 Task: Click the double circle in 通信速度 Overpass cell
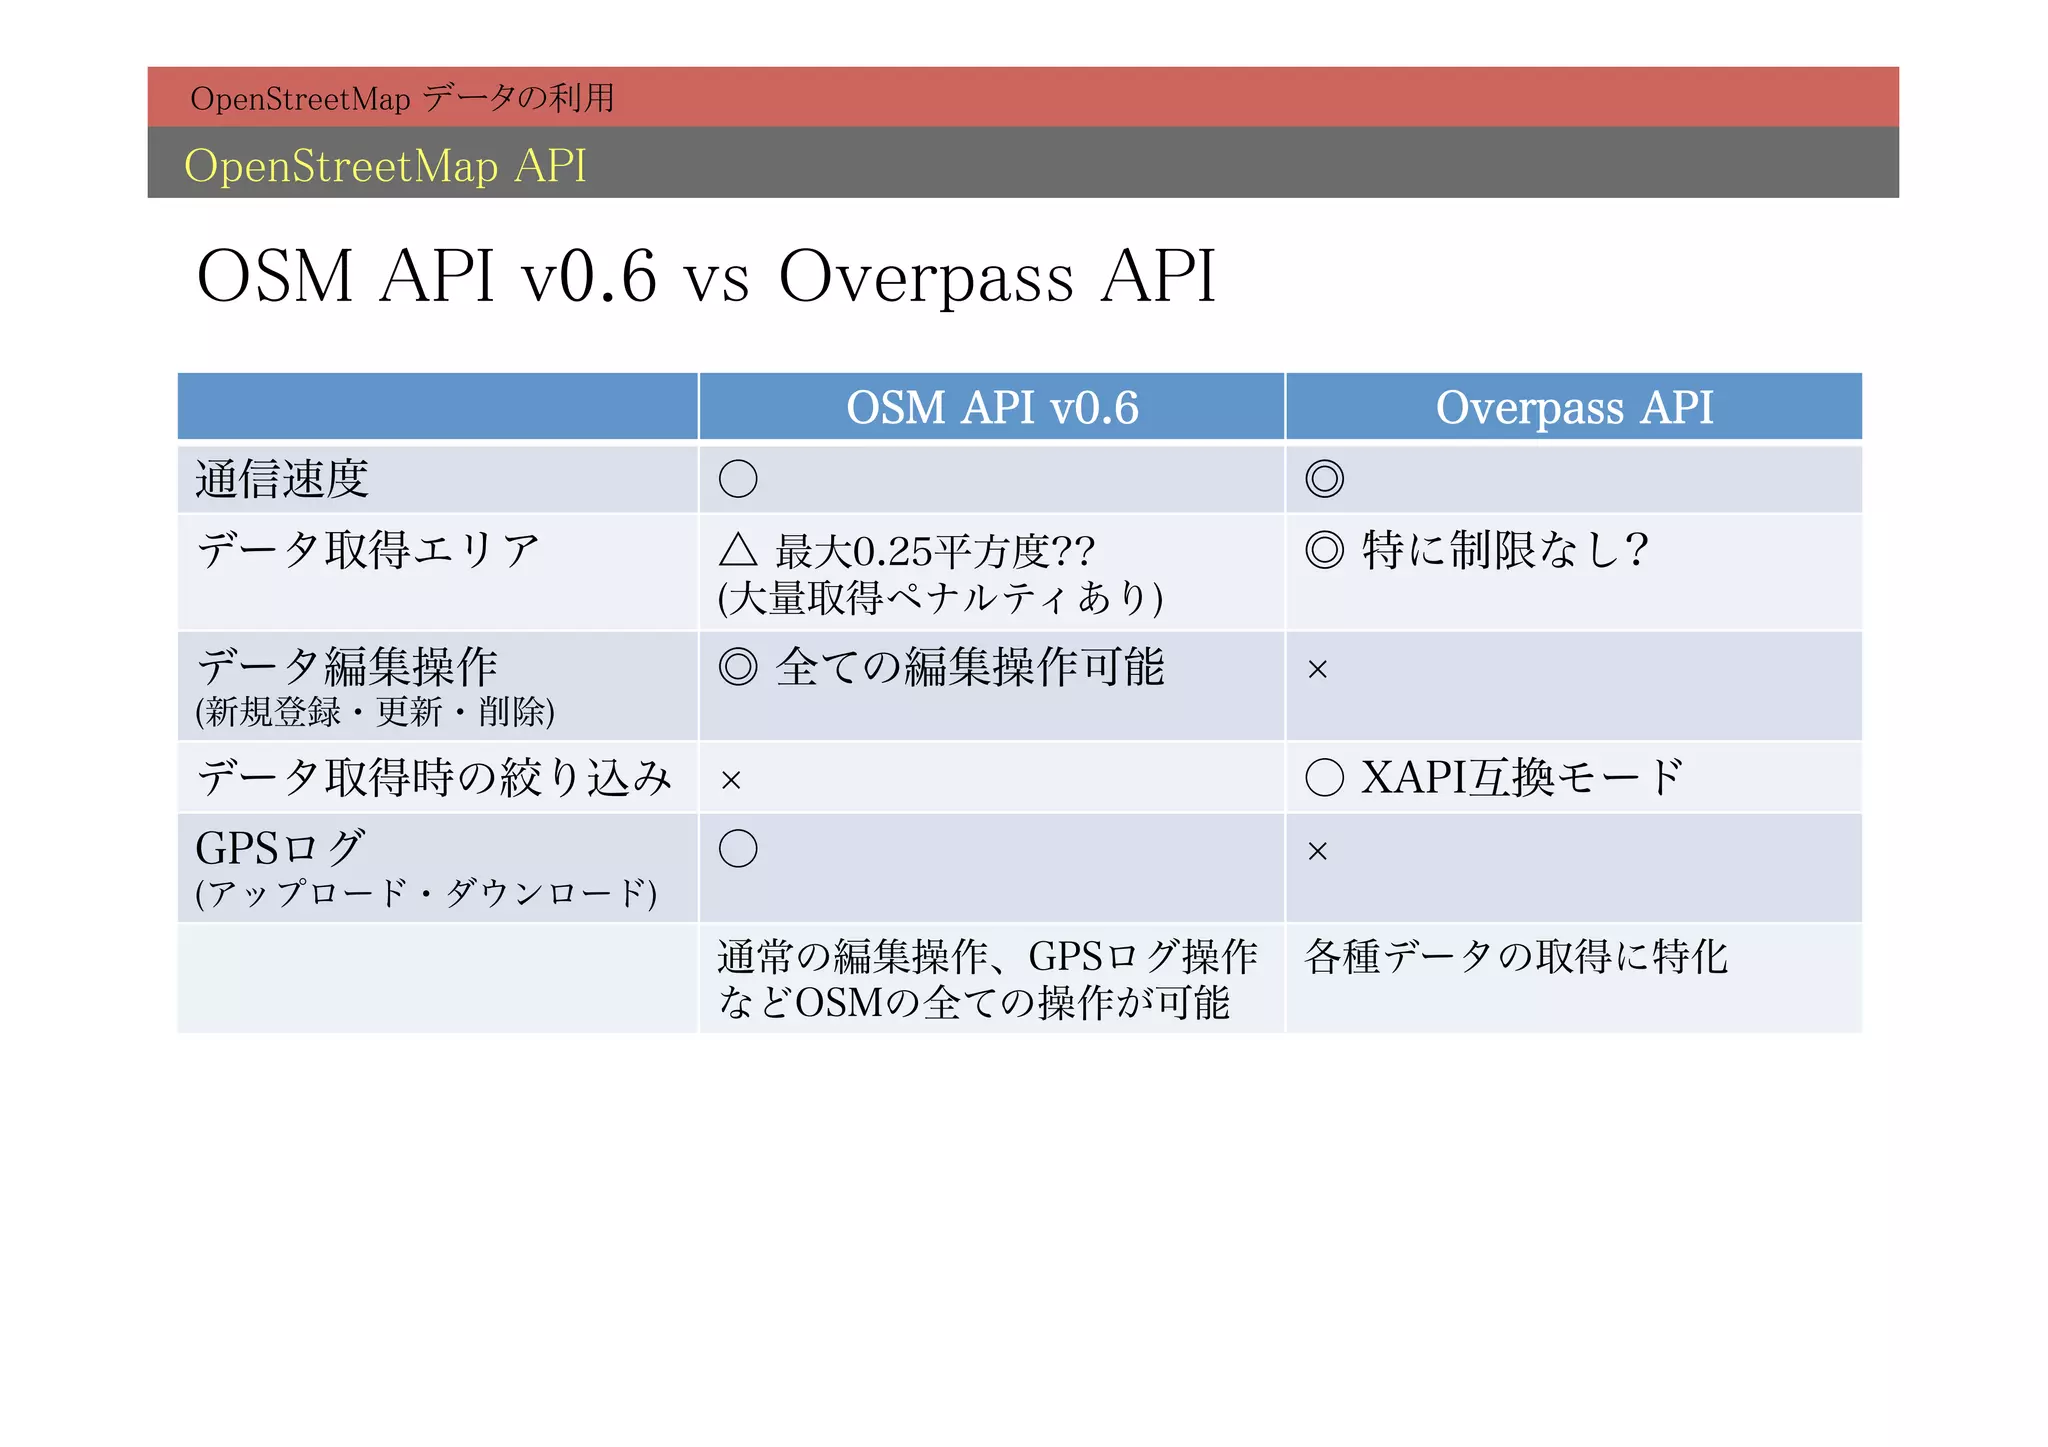(1325, 479)
